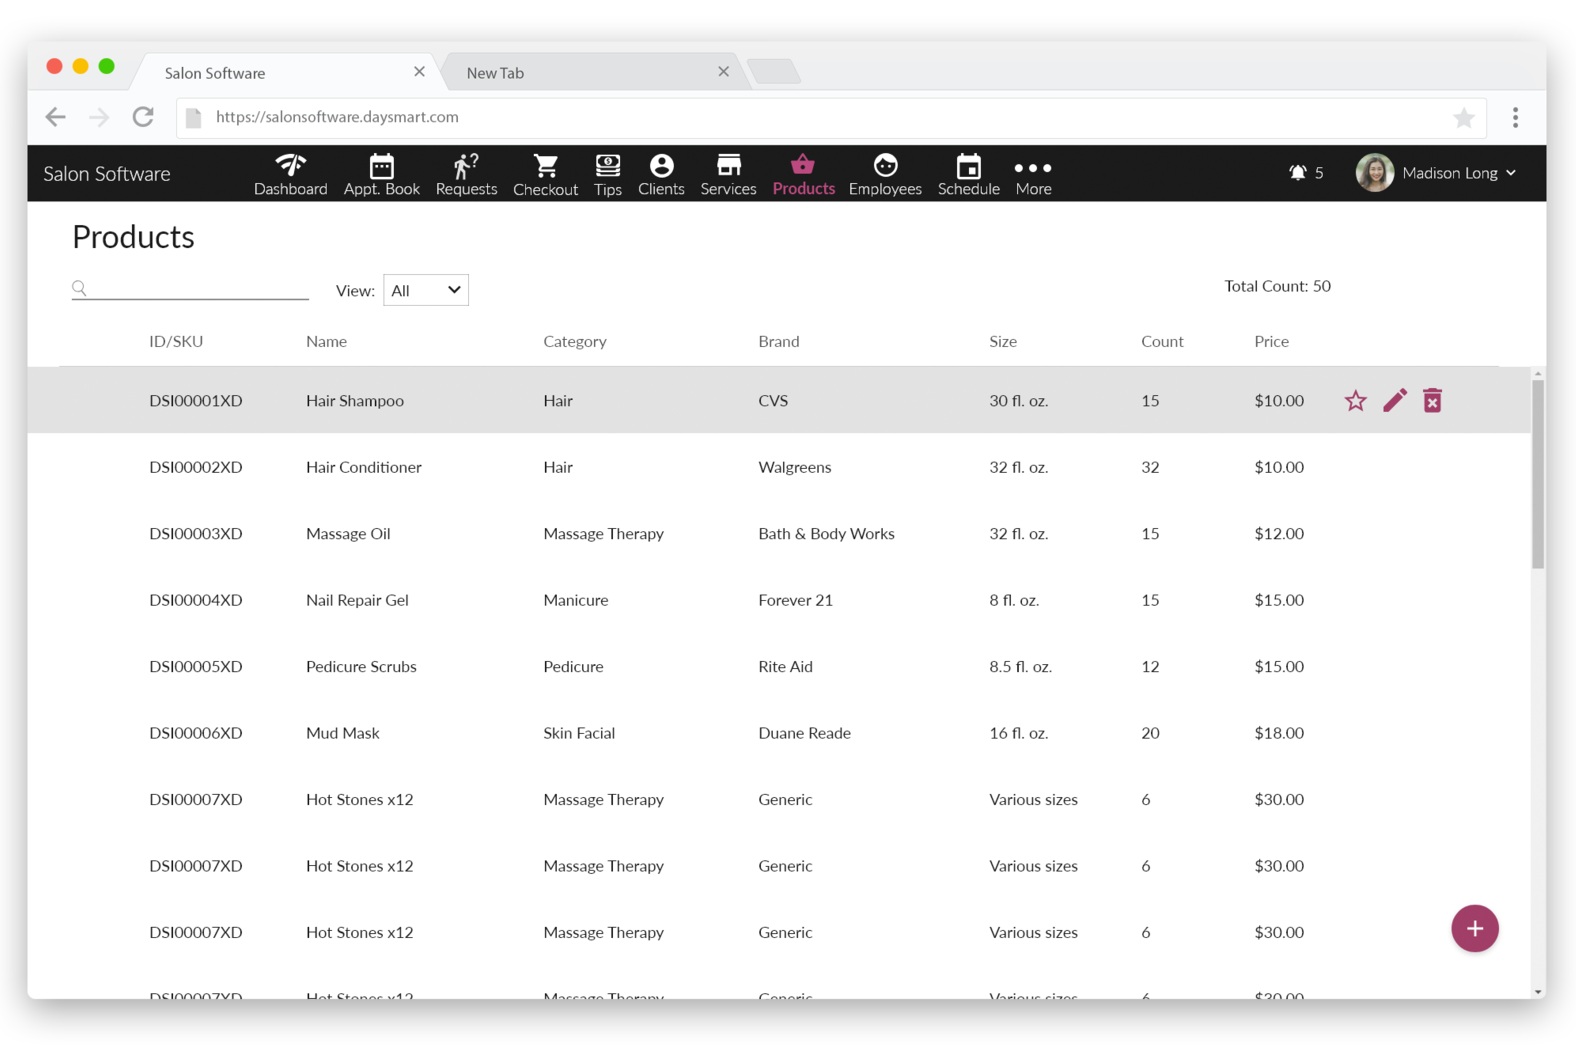Open the Services page

point(728,174)
